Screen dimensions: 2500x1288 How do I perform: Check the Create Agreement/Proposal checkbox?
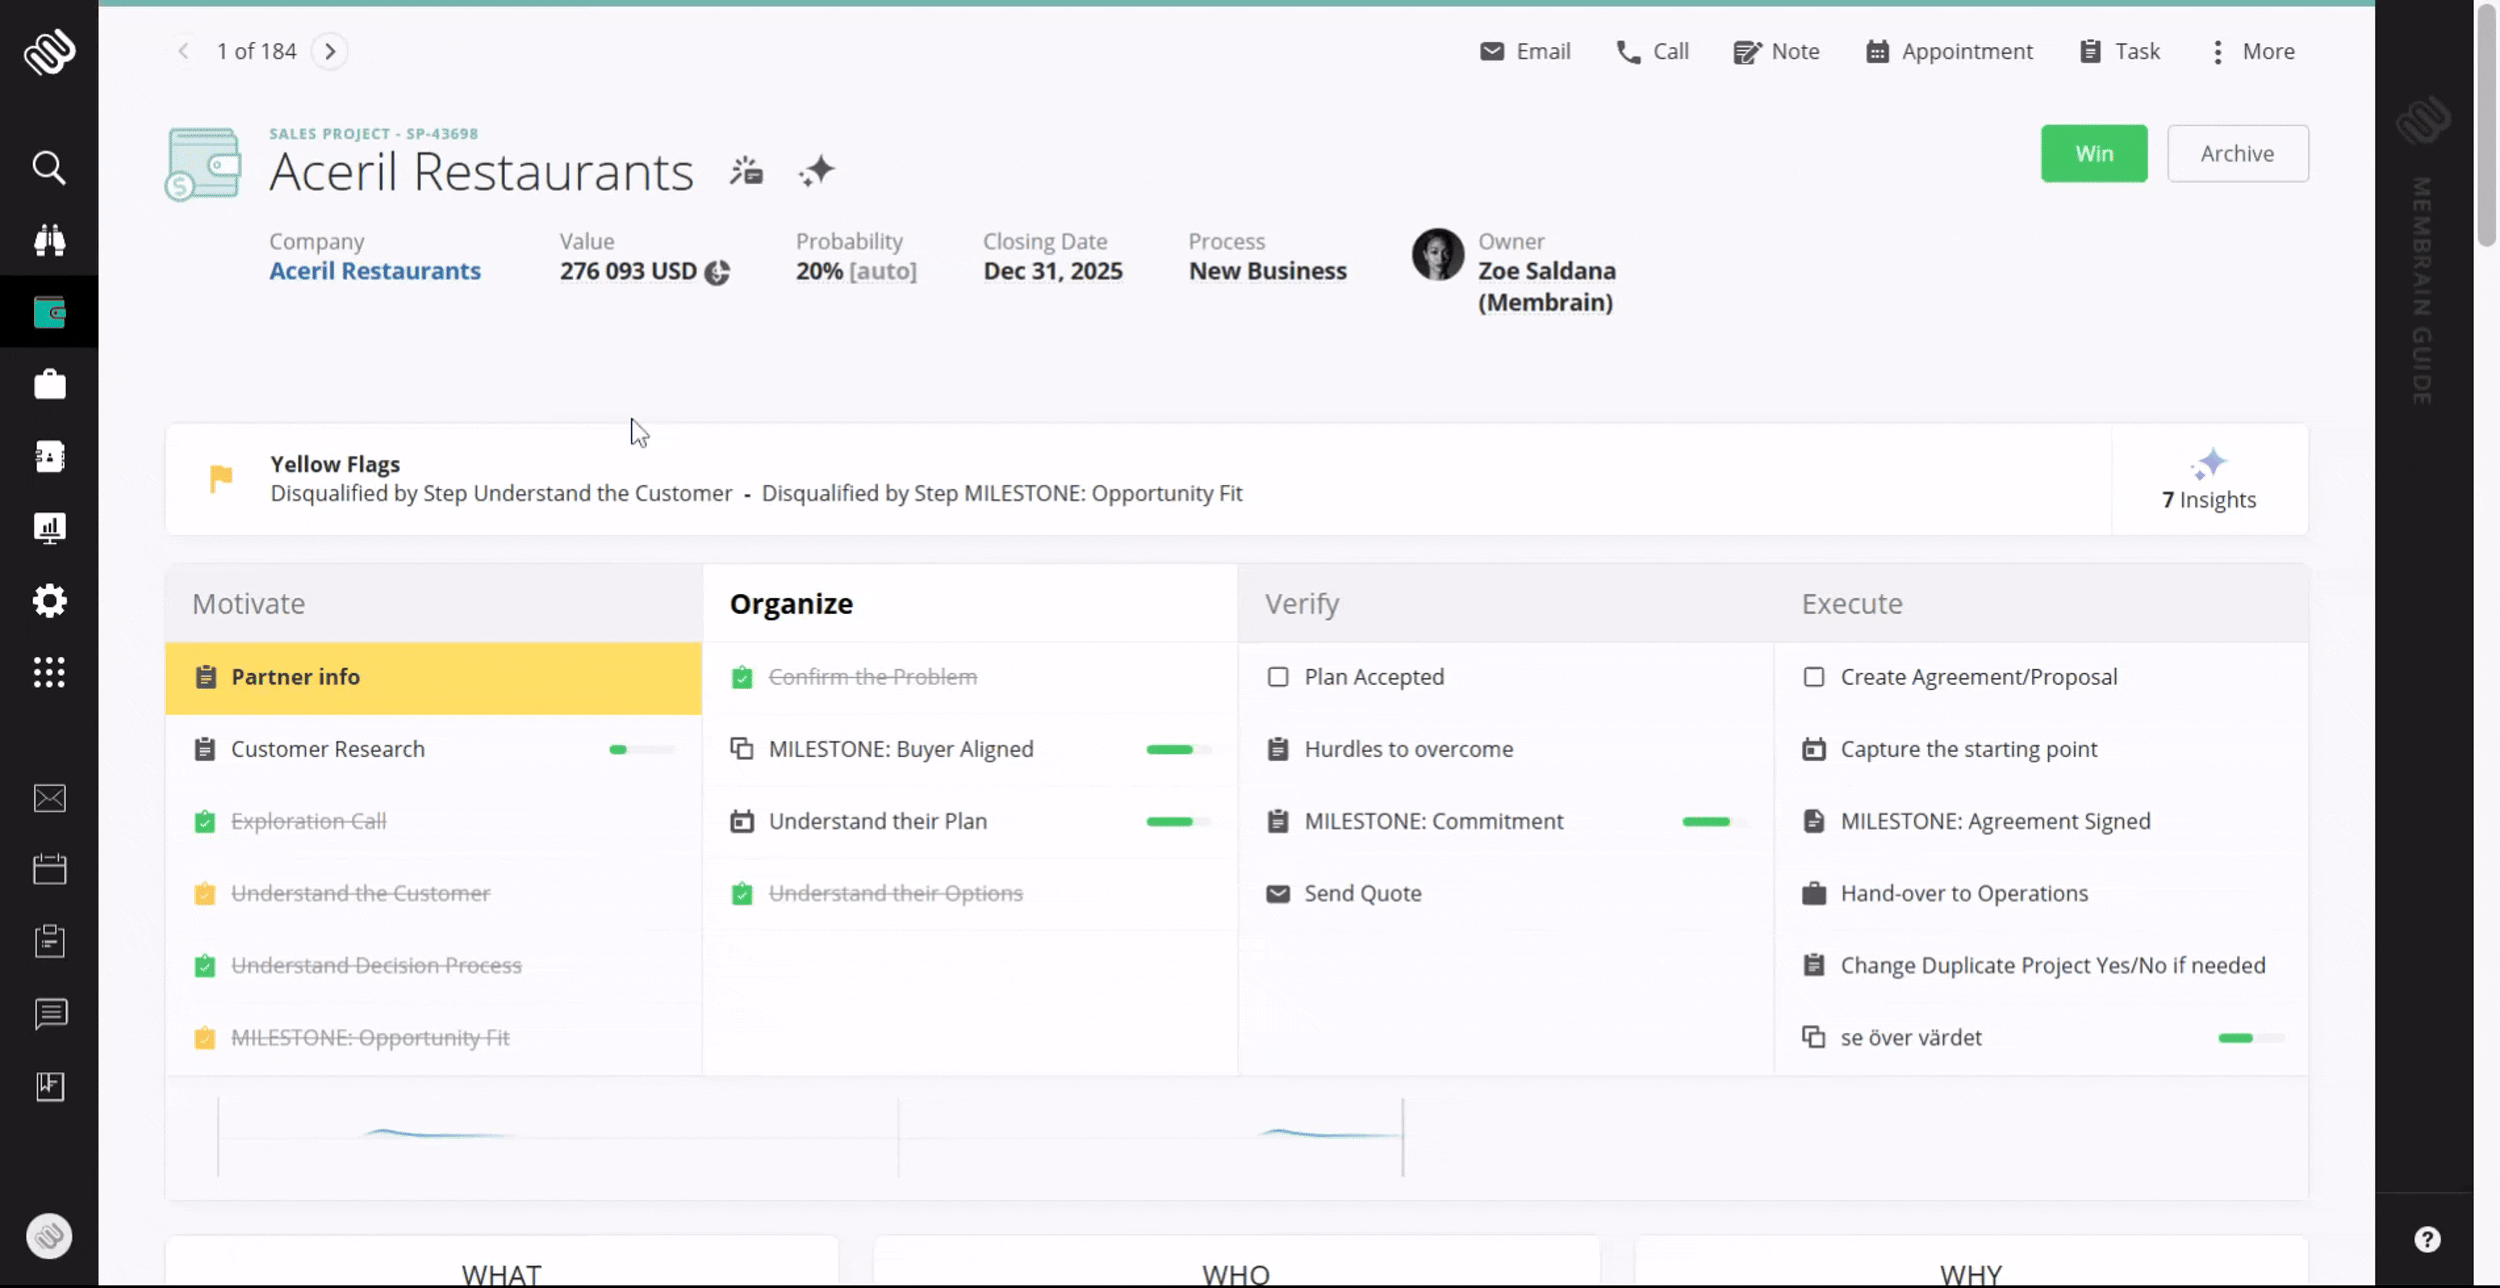1814,677
